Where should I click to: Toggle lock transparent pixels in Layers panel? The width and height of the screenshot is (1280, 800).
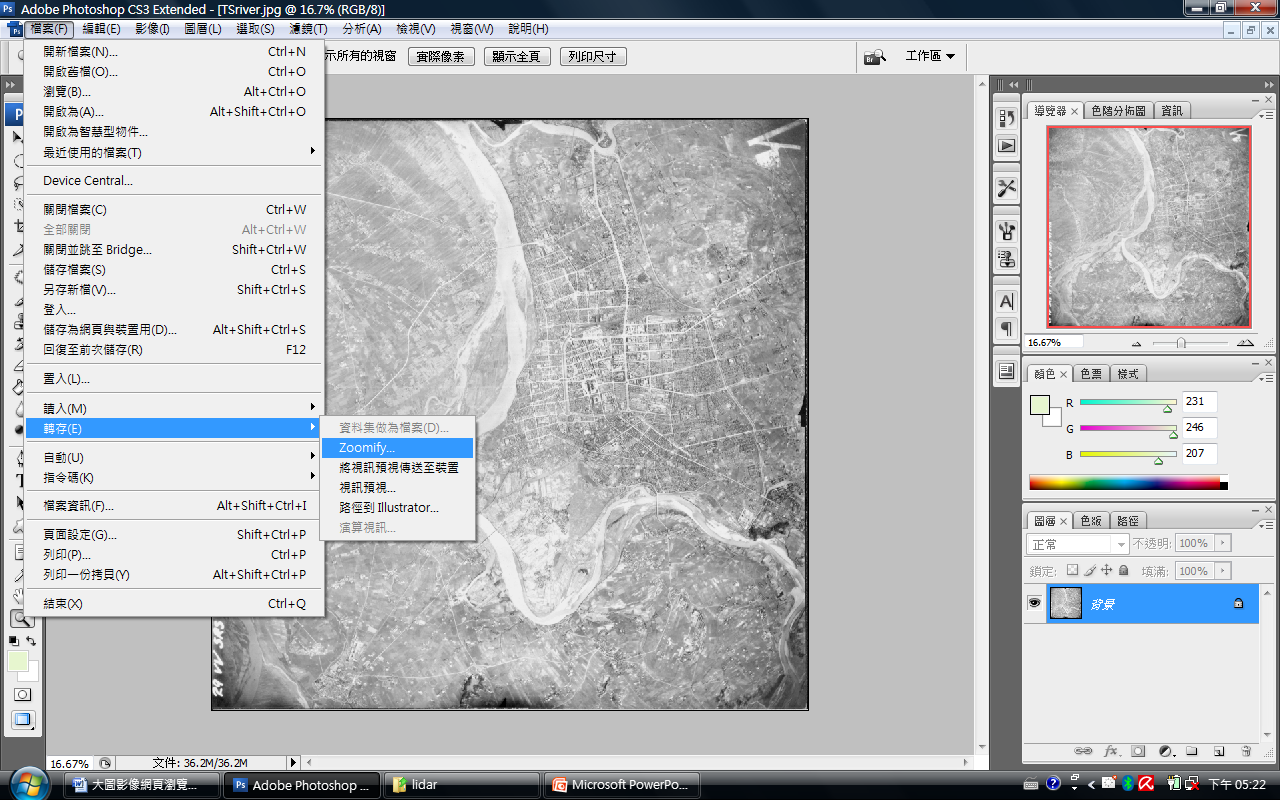point(1072,570)
